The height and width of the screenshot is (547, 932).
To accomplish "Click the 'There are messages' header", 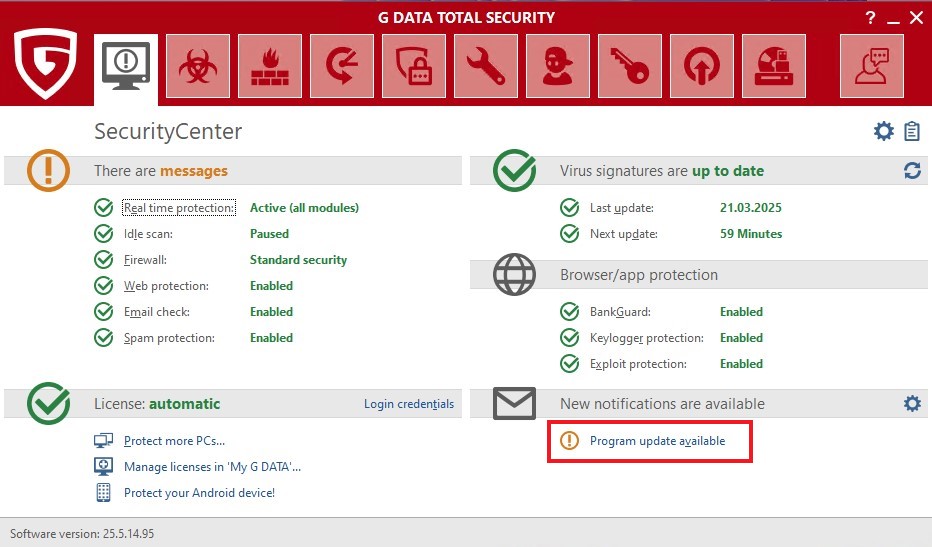I will point(160,171).
